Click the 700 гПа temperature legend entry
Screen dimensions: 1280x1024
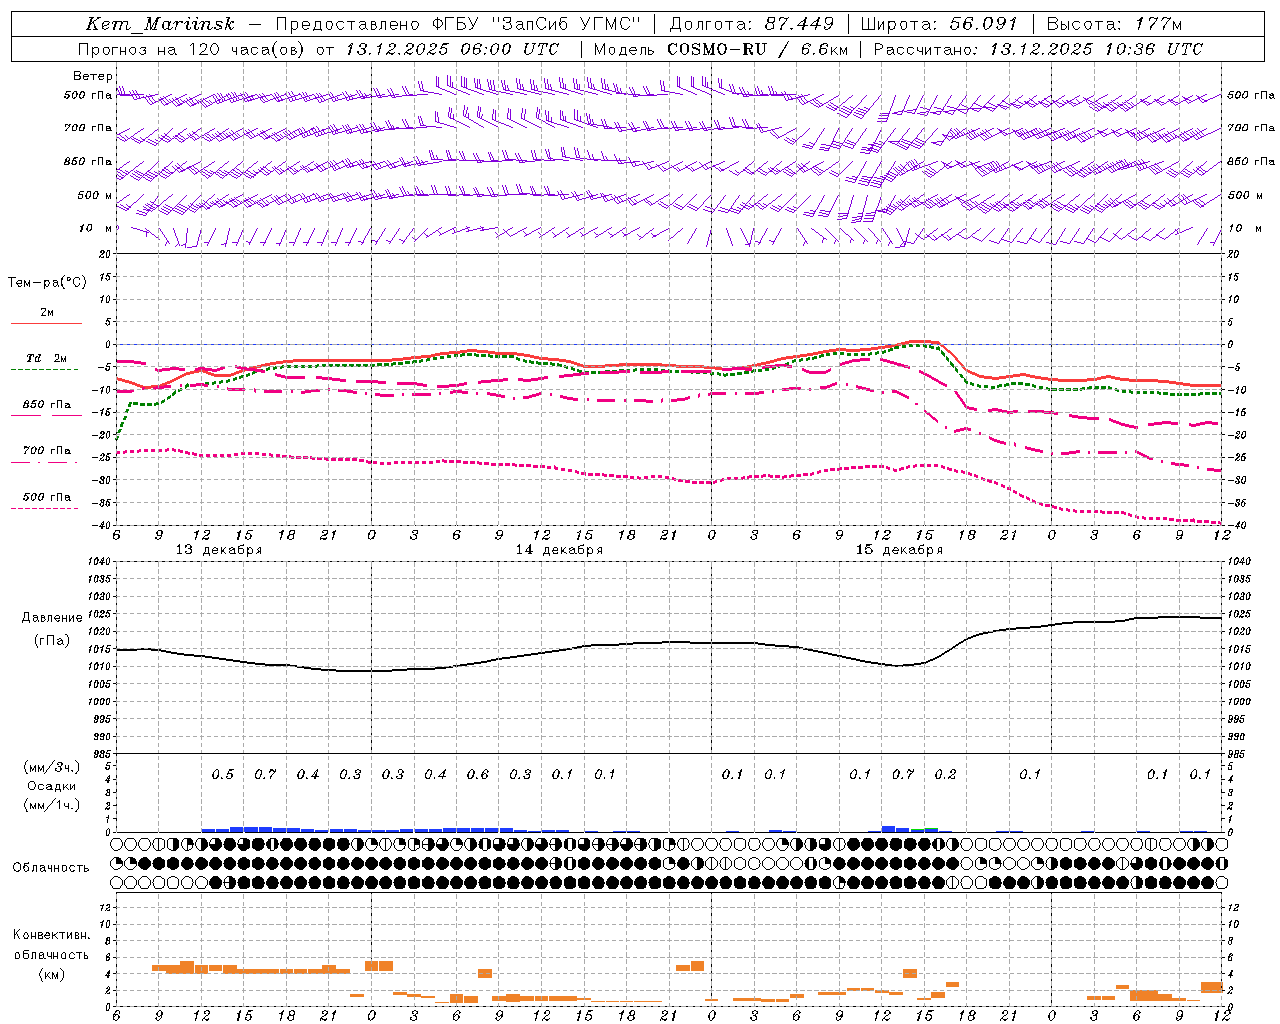tap(47, 451)
